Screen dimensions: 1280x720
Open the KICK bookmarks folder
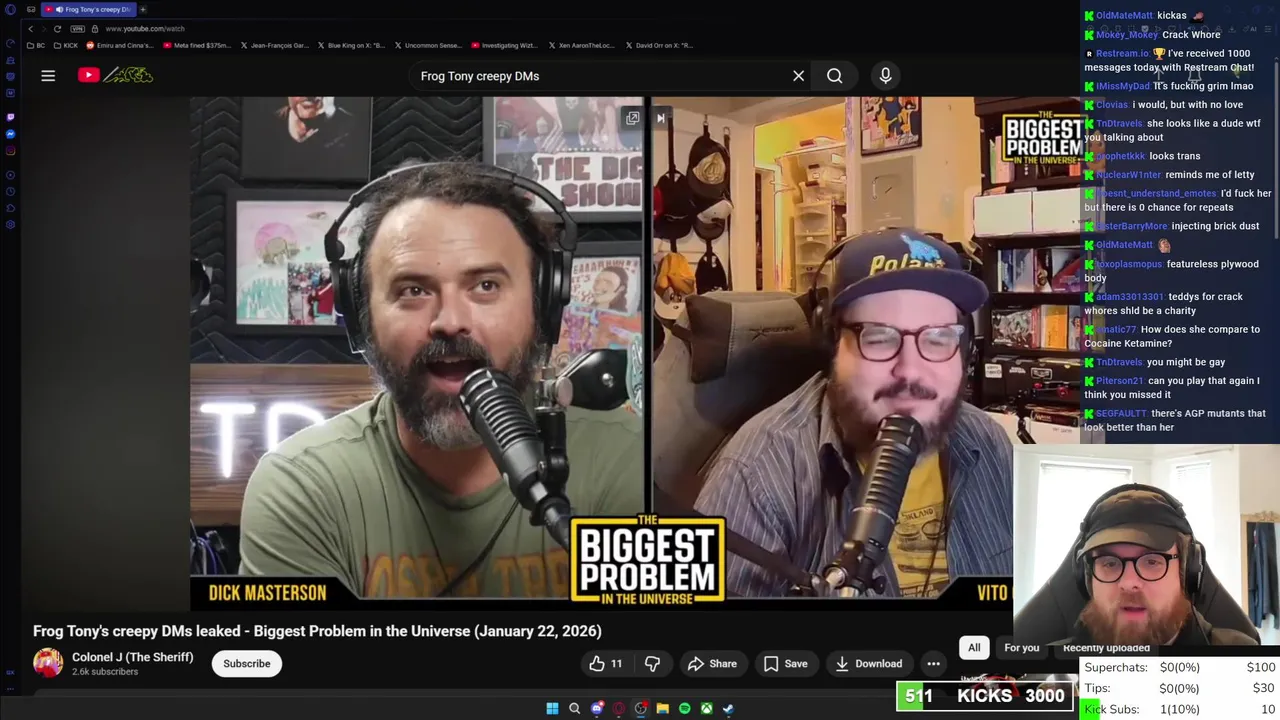pyautogui.click(x=66, y=45)
